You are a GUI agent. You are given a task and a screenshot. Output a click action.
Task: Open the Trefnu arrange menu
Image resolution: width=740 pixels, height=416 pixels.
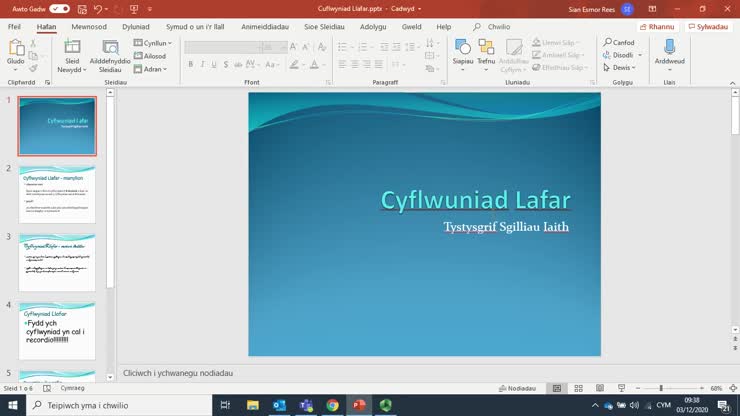point(486,55)
